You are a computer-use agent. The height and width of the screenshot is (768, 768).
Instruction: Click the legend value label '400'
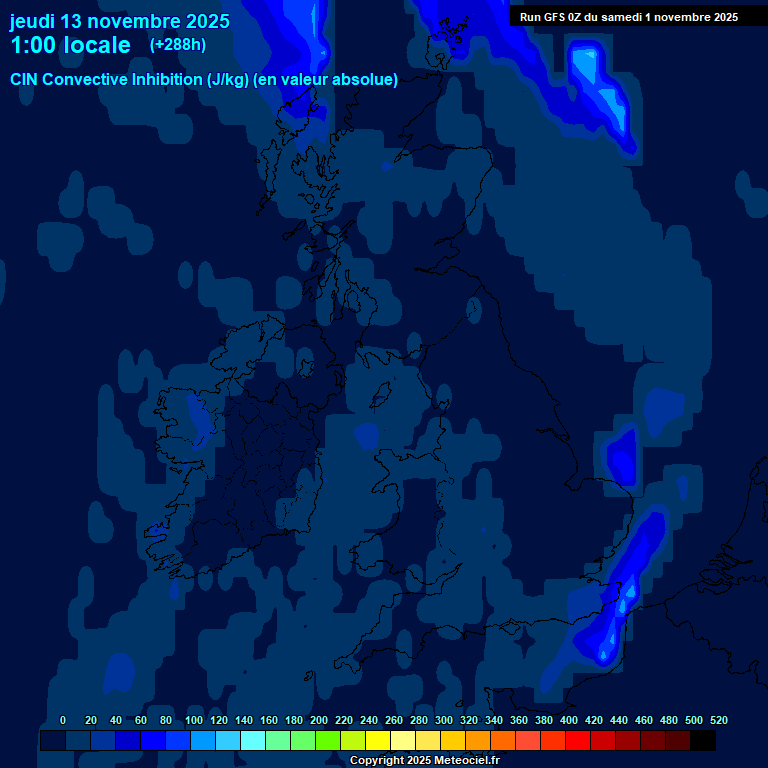569,720
